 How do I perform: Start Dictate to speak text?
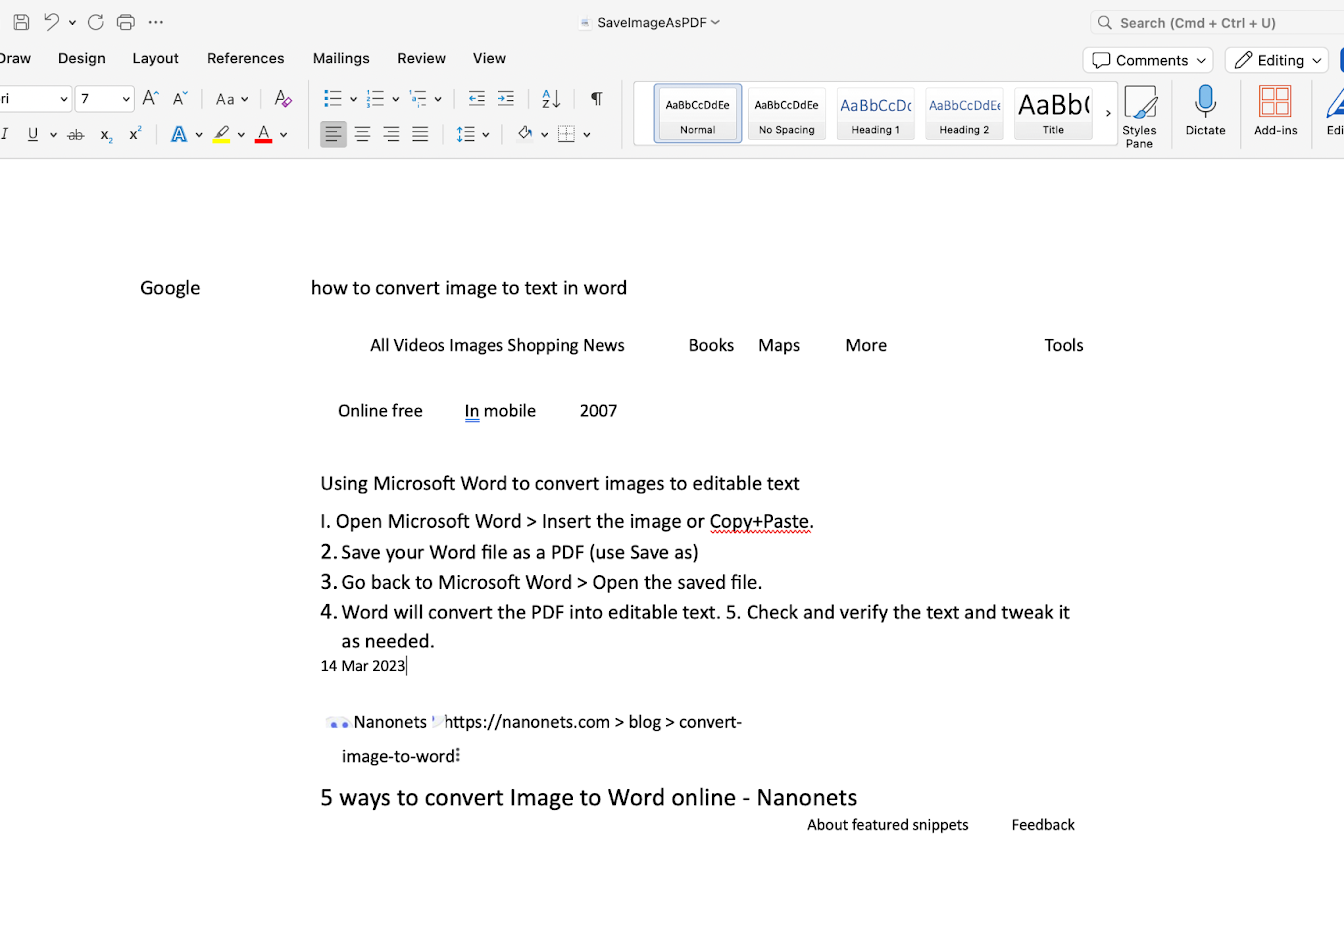click(1205, 112)
